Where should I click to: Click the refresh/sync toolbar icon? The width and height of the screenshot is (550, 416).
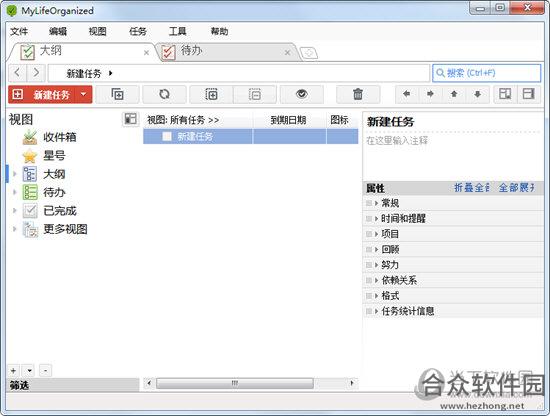164,94
